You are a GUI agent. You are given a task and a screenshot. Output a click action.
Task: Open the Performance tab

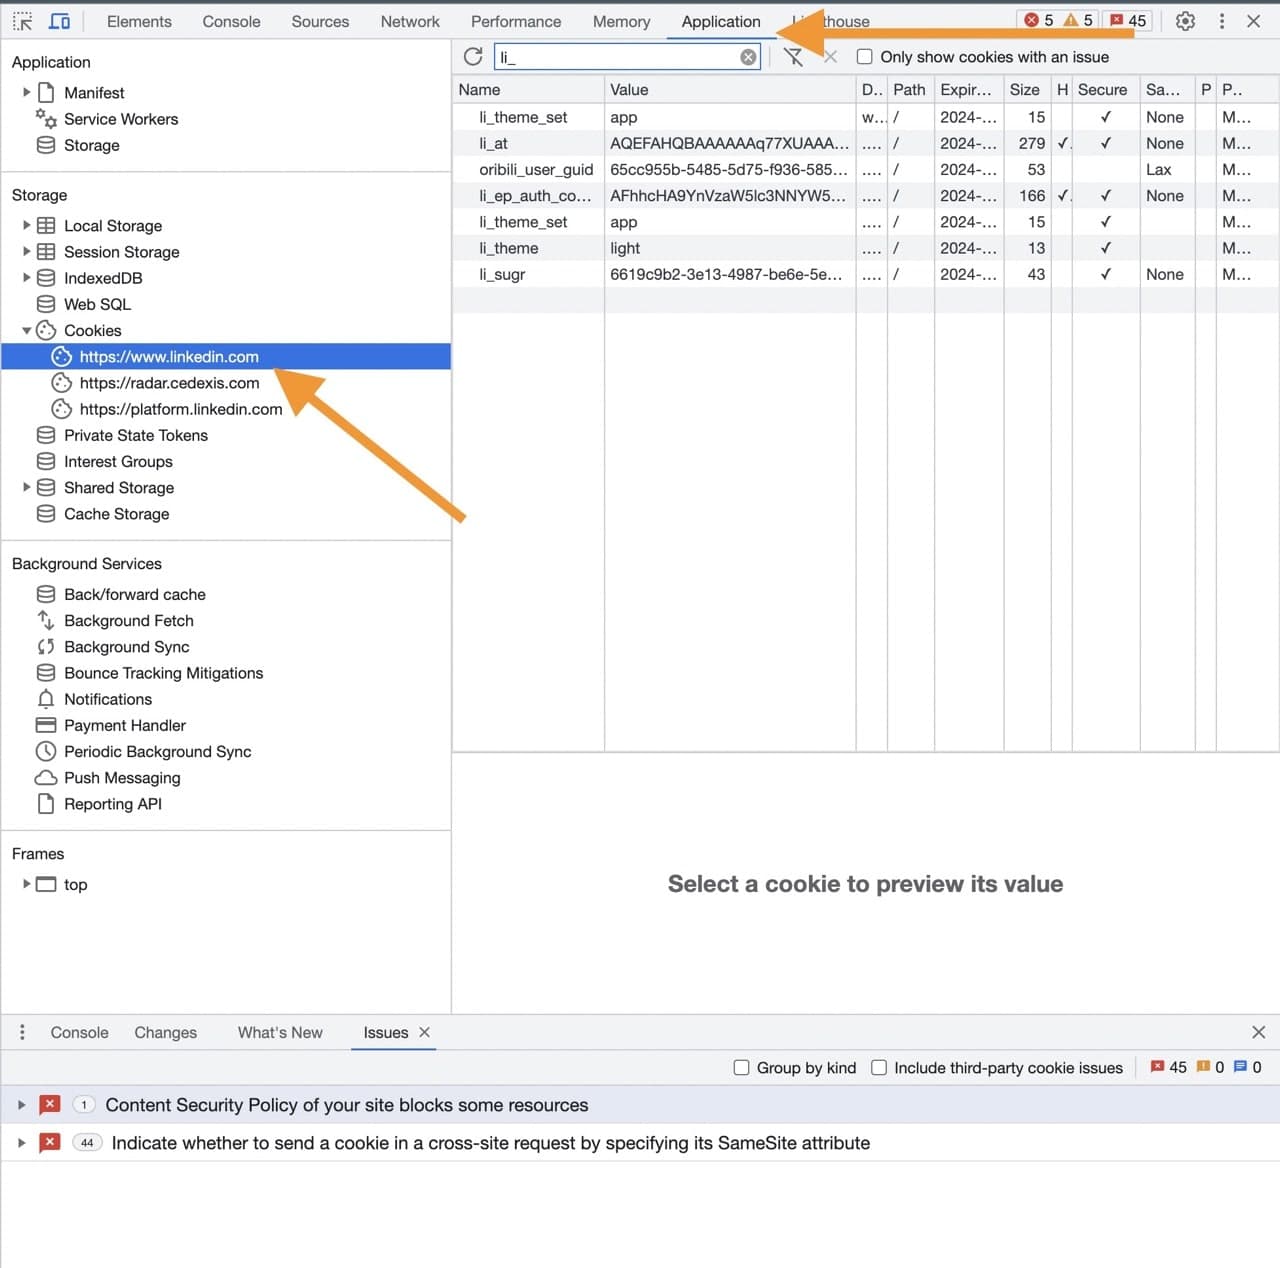point(516,21)
